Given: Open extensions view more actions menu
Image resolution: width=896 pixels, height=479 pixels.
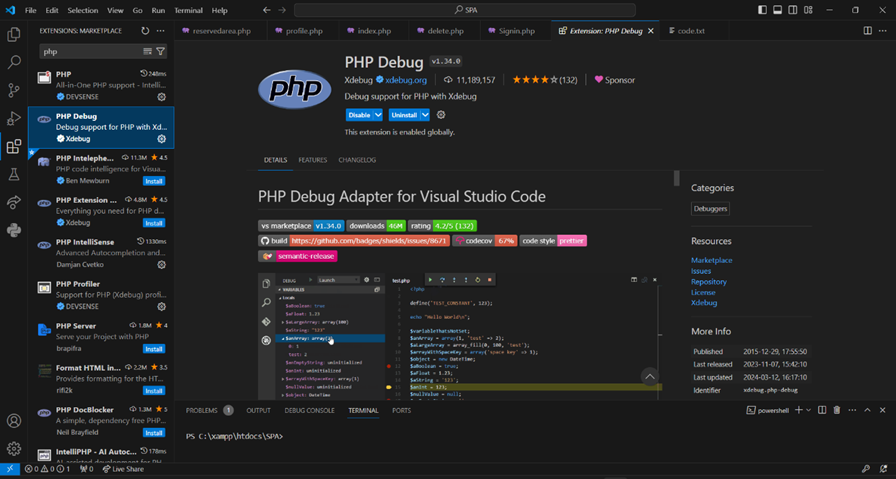Looking at the screenshot, I should [161, 31].
